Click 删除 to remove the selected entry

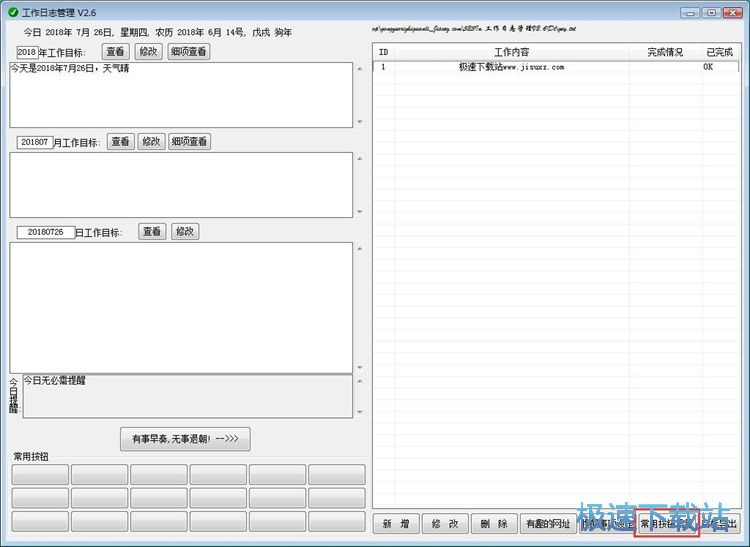494,524
